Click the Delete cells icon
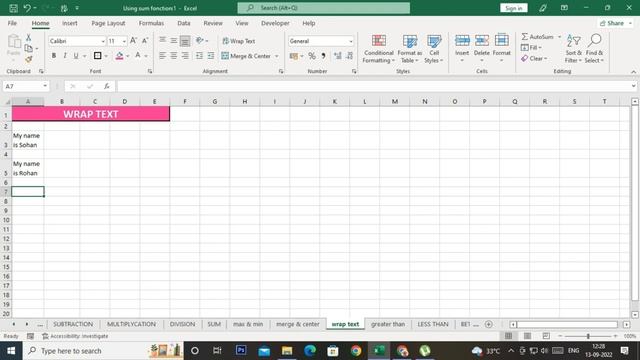Screen dimensions: 640x360 [x=482, y=41]
